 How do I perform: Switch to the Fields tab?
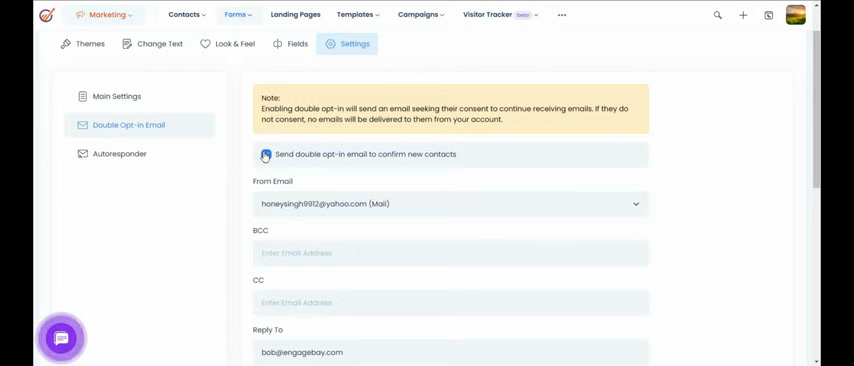(290, 44)
